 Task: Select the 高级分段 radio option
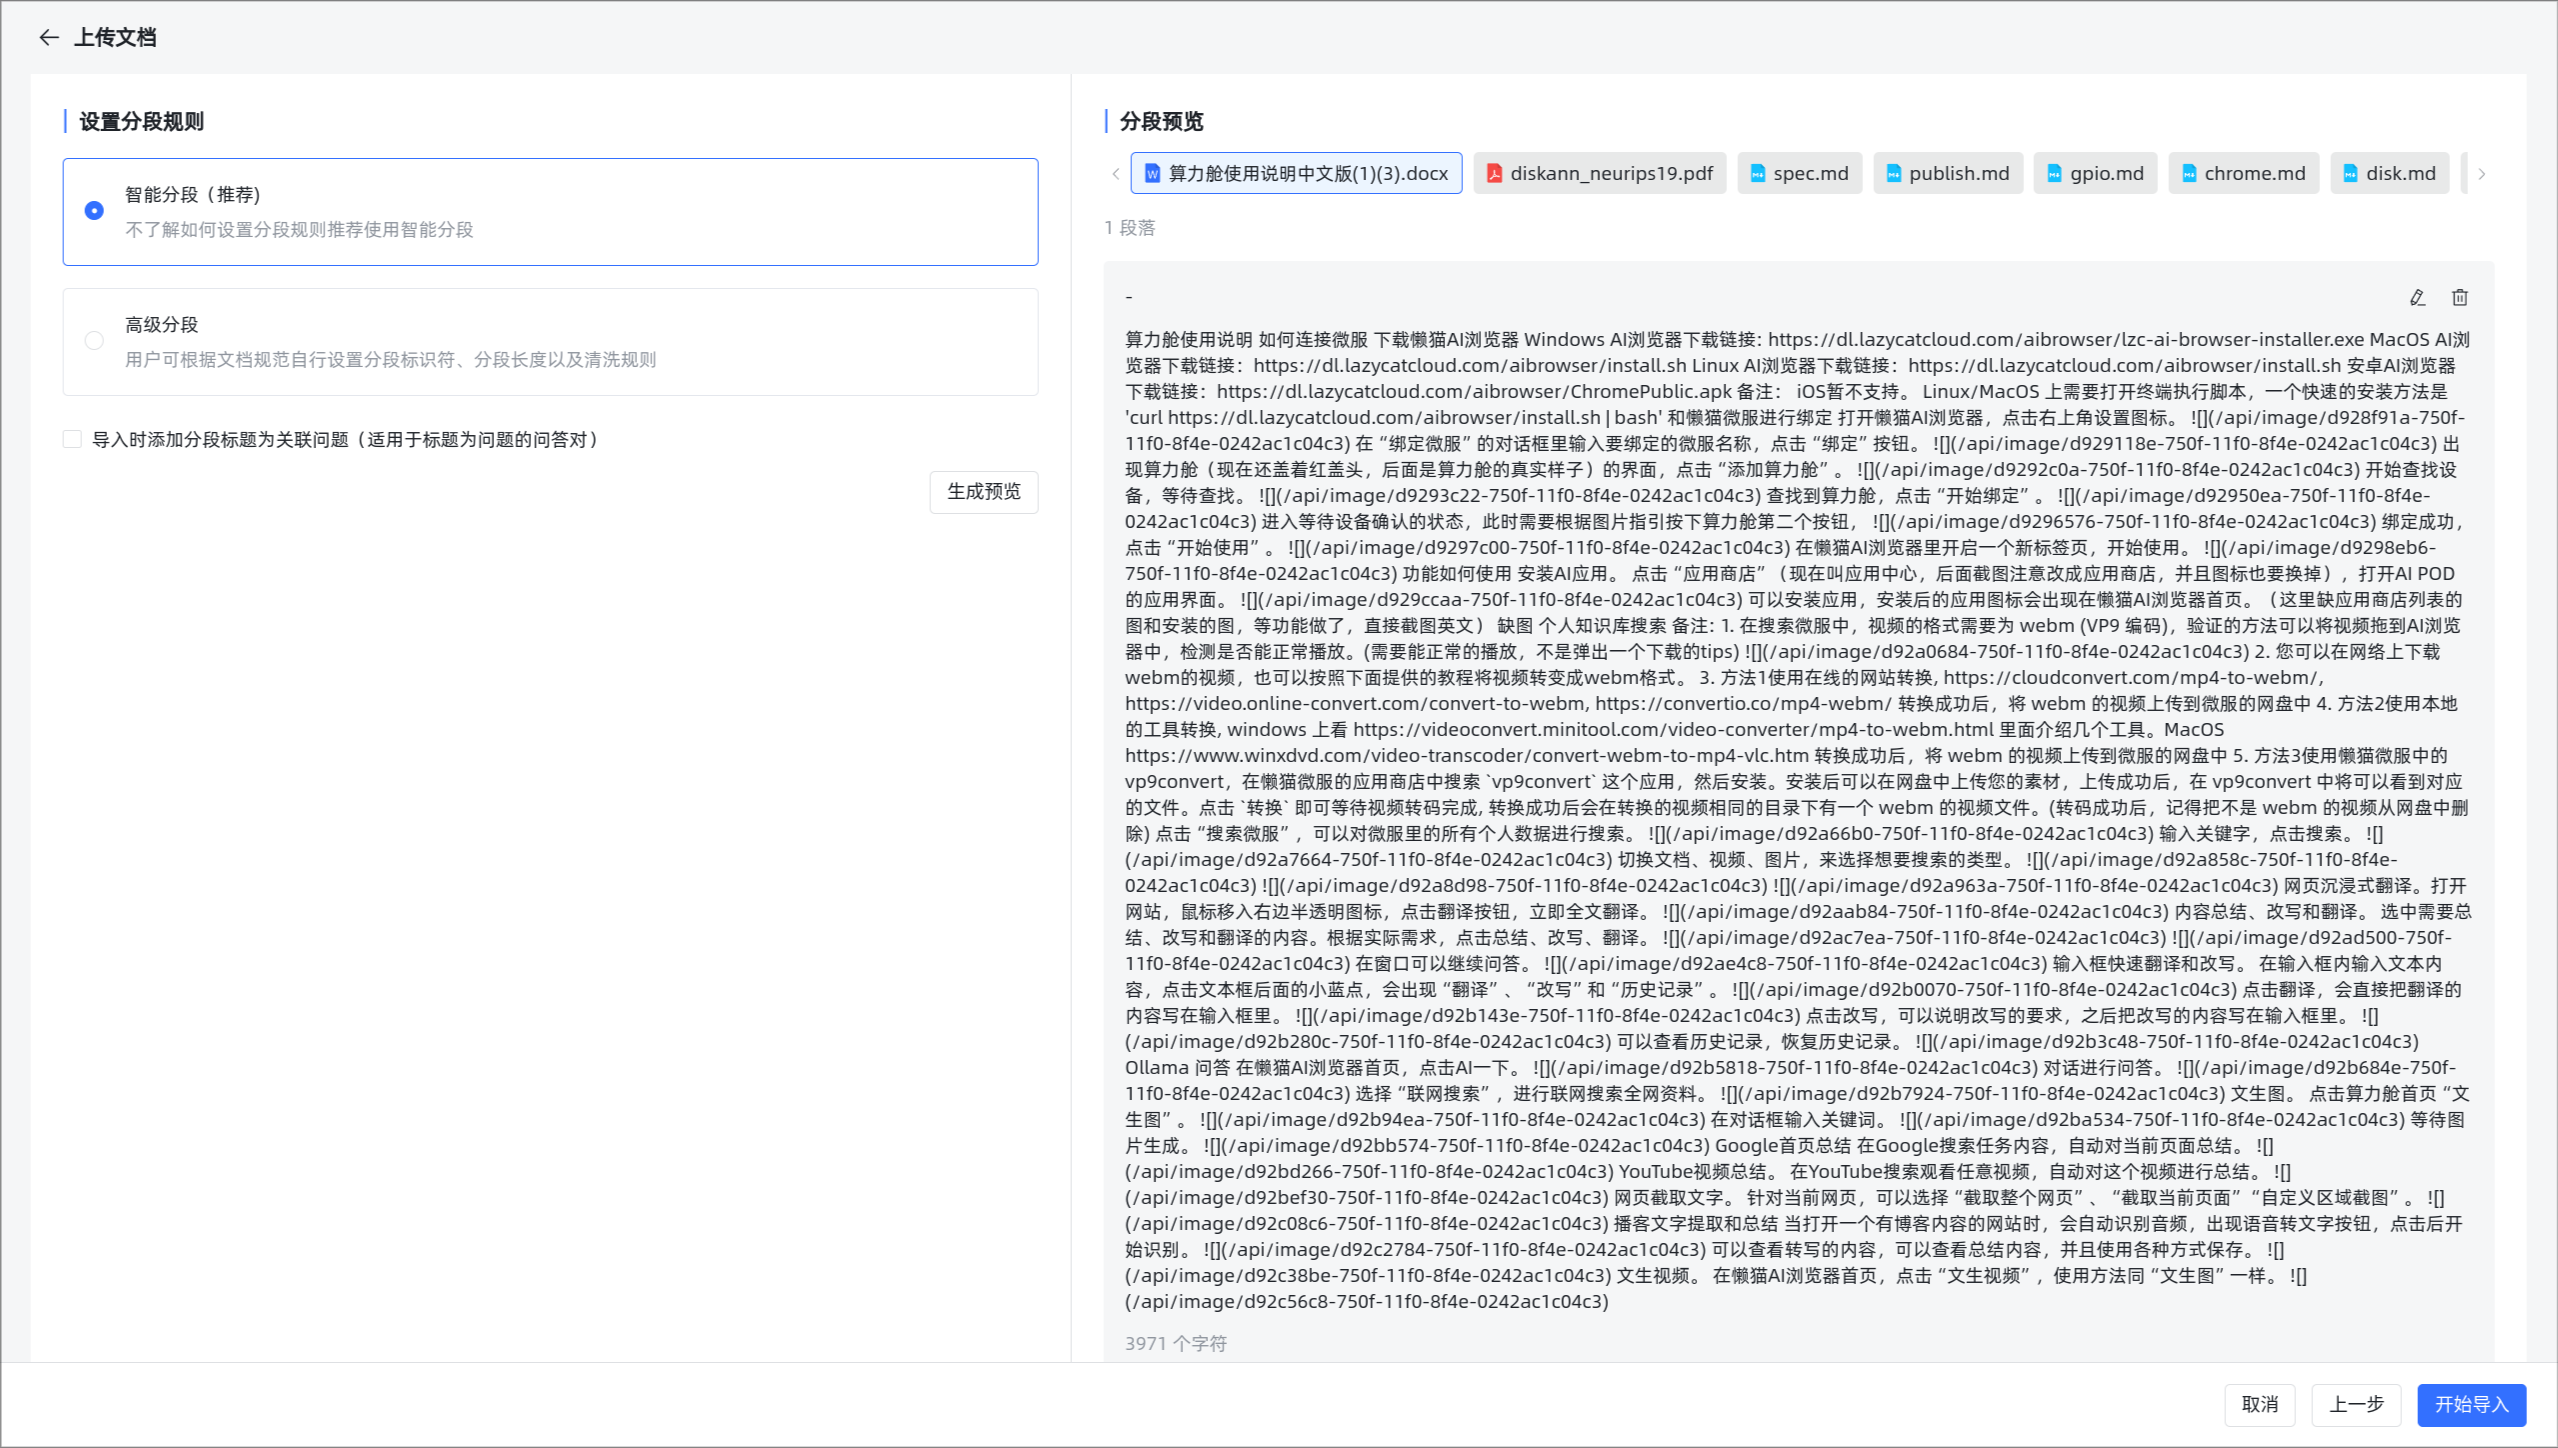click(x=94, y=341)
